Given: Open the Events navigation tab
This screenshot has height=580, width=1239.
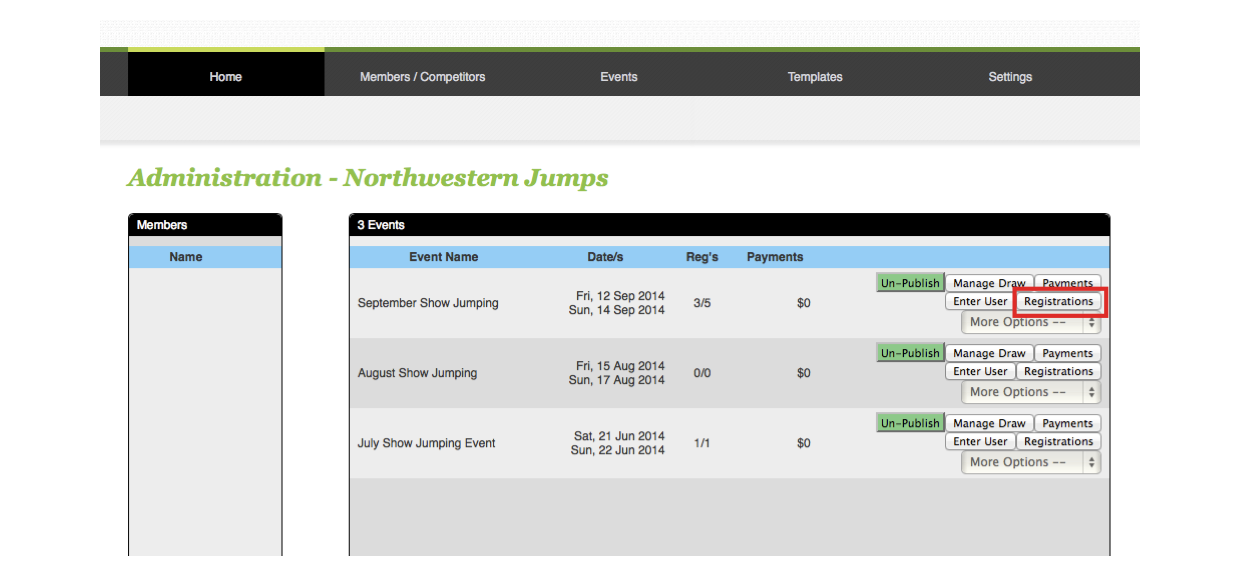Looking at the screenshot, I should point(618,77).
